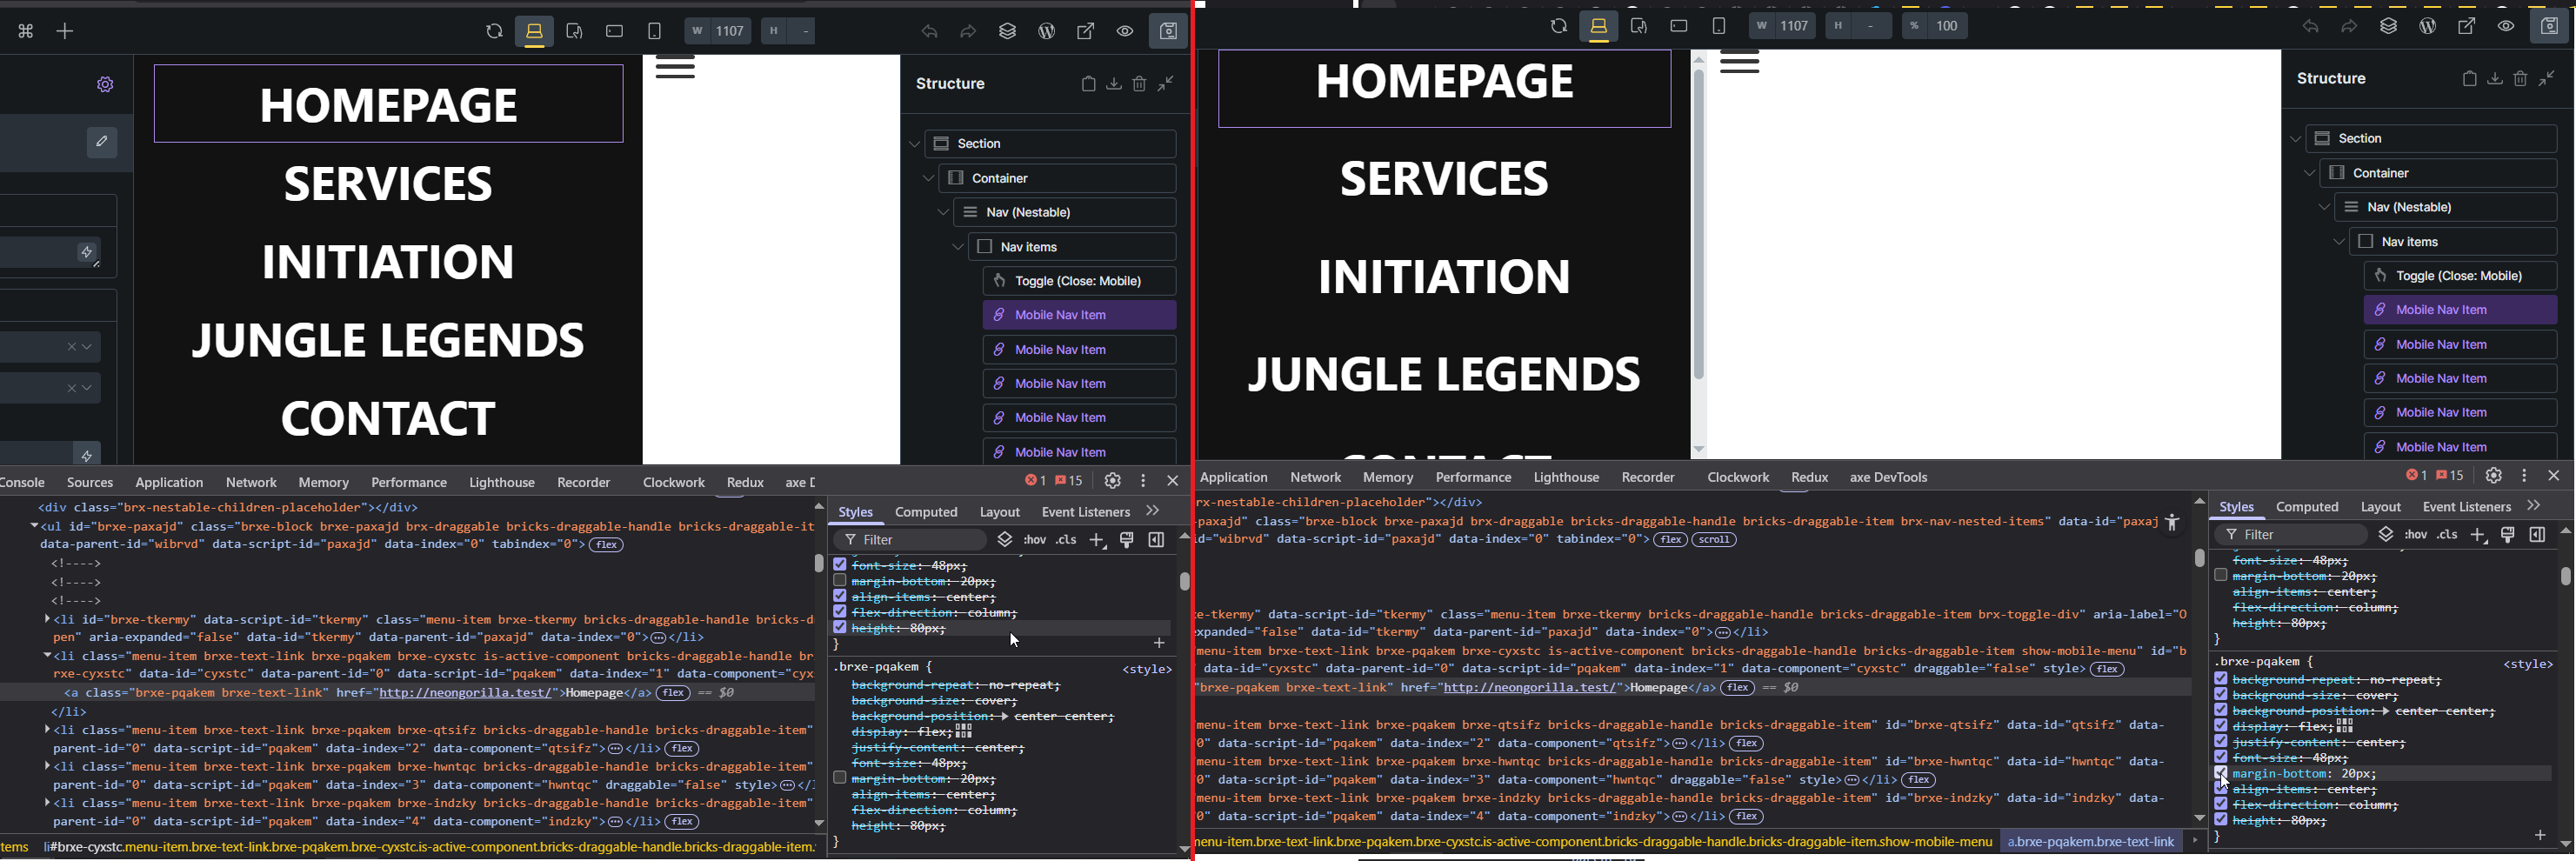Download icon in the right Structure panel
The height and width of the screenshot is (861, 2576).
(2495, 79)
